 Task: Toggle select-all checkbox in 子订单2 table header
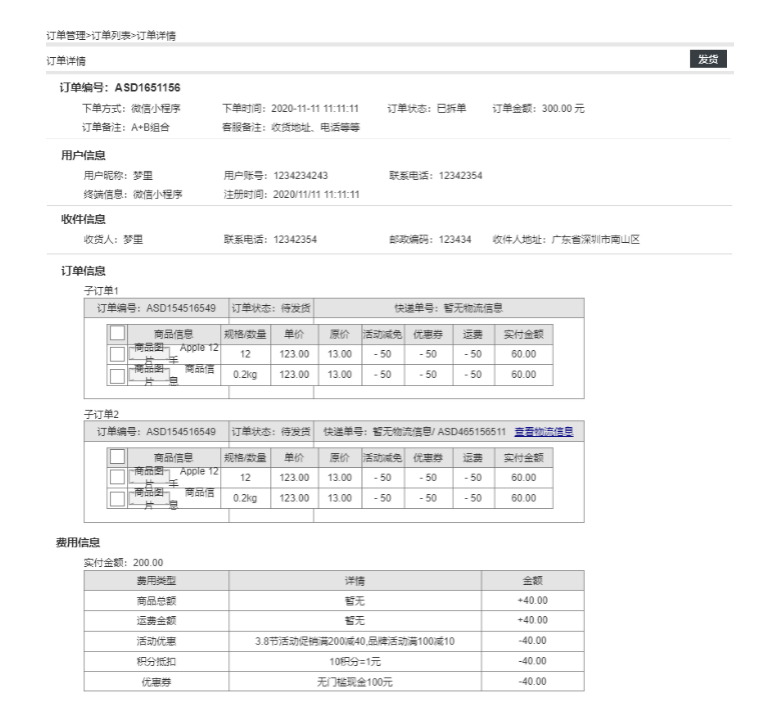(x=118, y=457)
